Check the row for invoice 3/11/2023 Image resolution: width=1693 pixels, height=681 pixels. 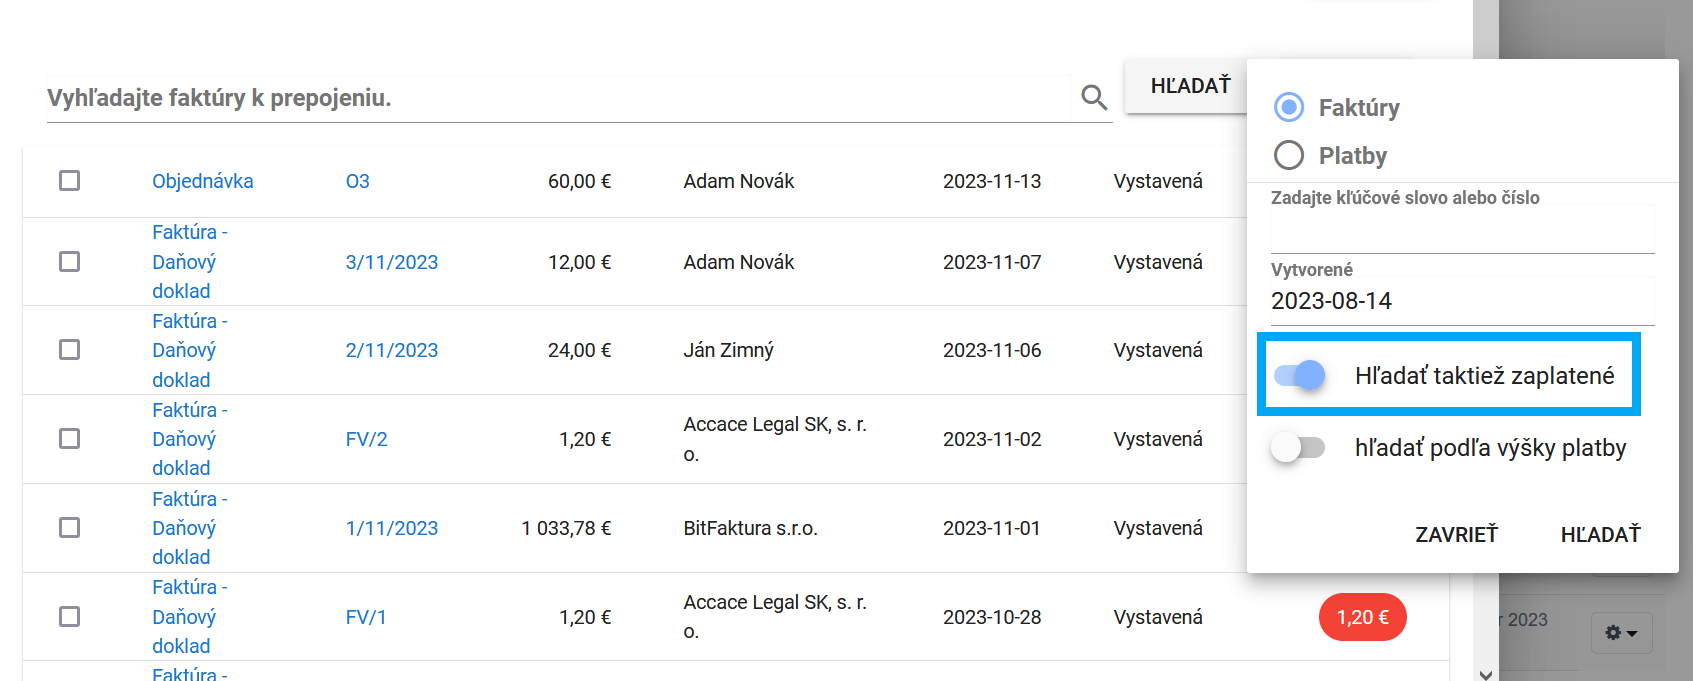click(x=69, y=262)
